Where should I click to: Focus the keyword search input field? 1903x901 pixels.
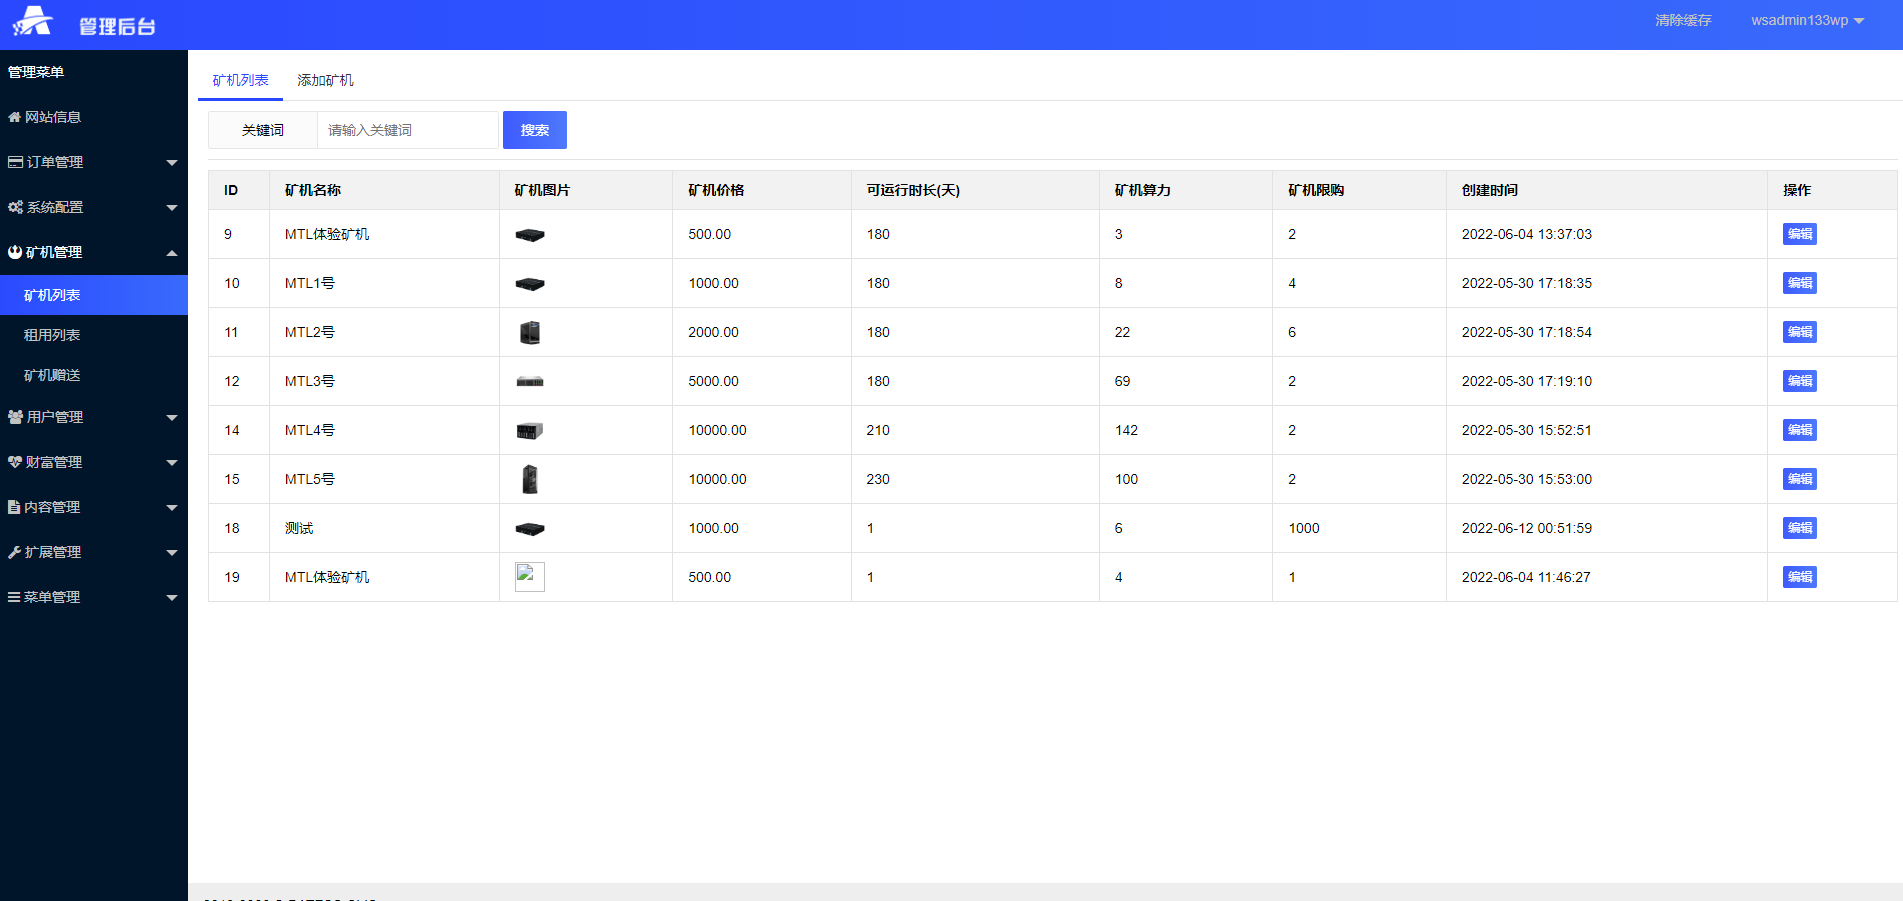(x=407, y=130)
